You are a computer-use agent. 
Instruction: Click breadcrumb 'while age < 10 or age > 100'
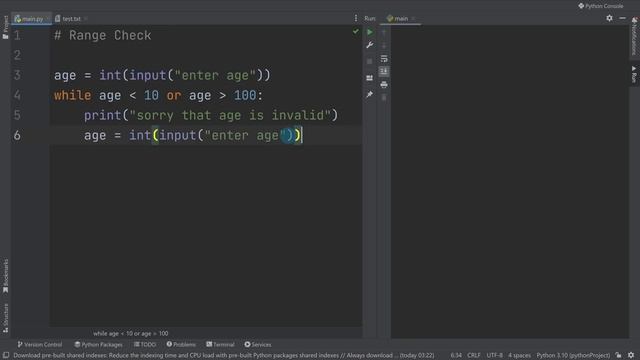(131, 333)
